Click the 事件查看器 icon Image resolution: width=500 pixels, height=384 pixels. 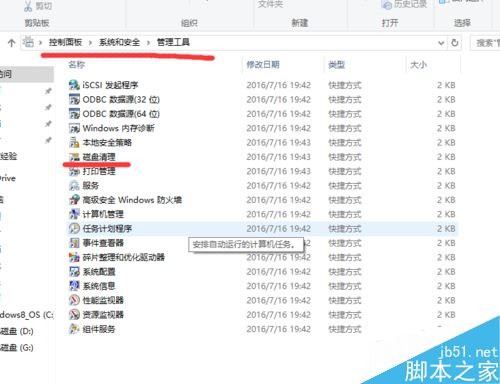click(74, 243)
